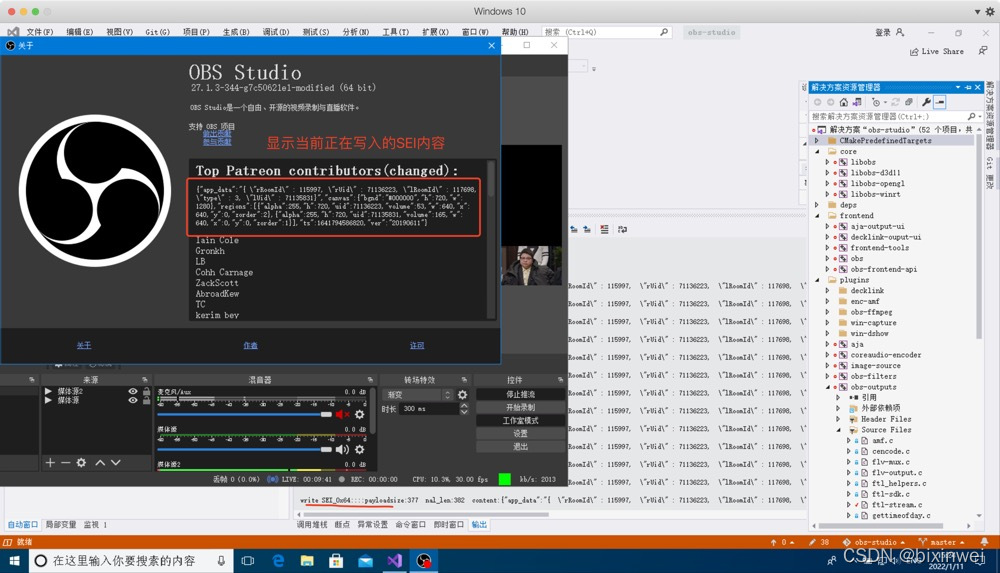Image resolution: width=1000 pixels, height=573 pixels.
Task: Open the 渐变 transition dropdown
Action: coord(418,395)
